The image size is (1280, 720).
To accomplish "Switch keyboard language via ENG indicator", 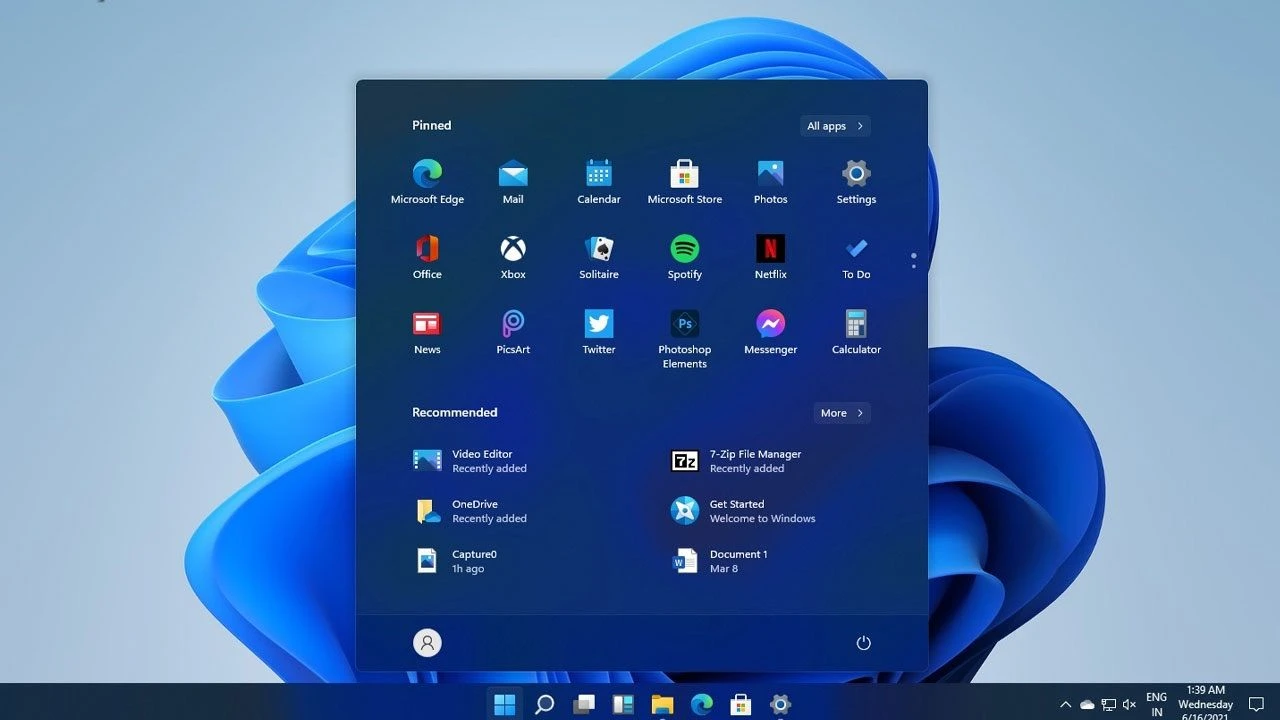I will (x=1156, y=703).
